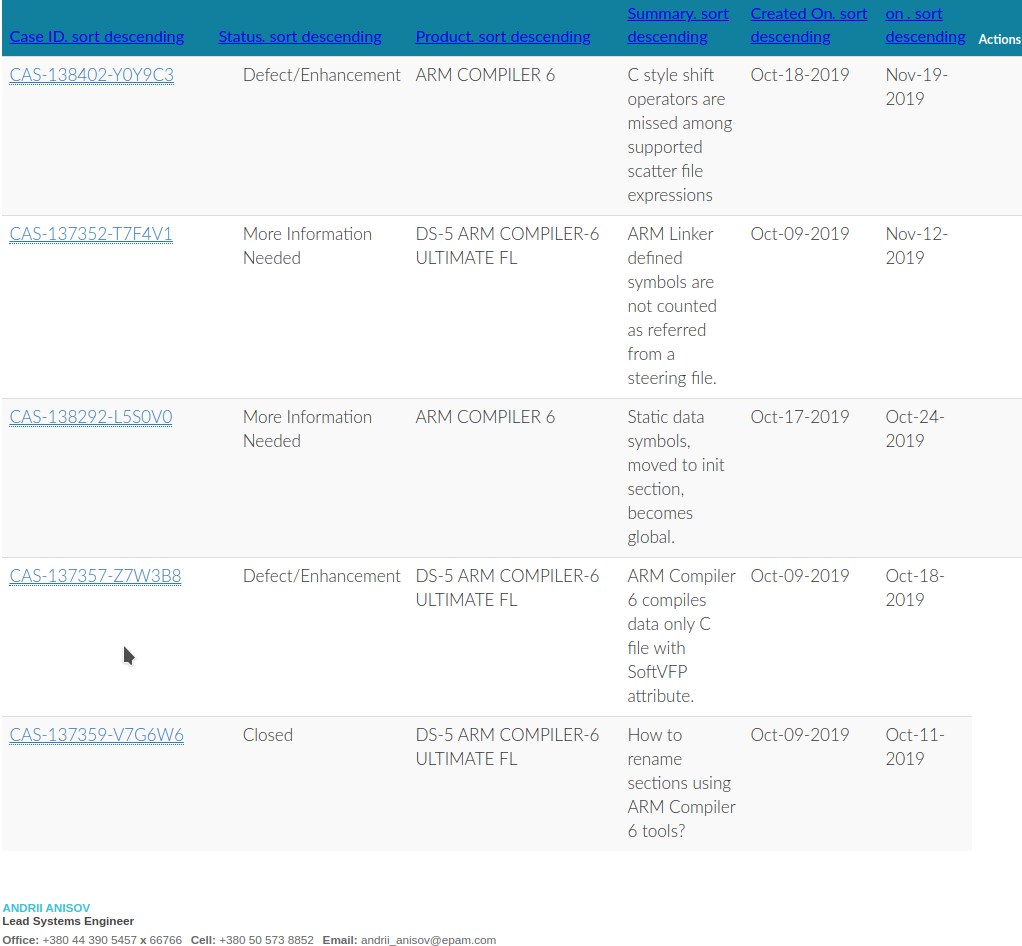
Task: Open case CAS-138402-Y0Y9C3
Action: (x=91, y=76)
